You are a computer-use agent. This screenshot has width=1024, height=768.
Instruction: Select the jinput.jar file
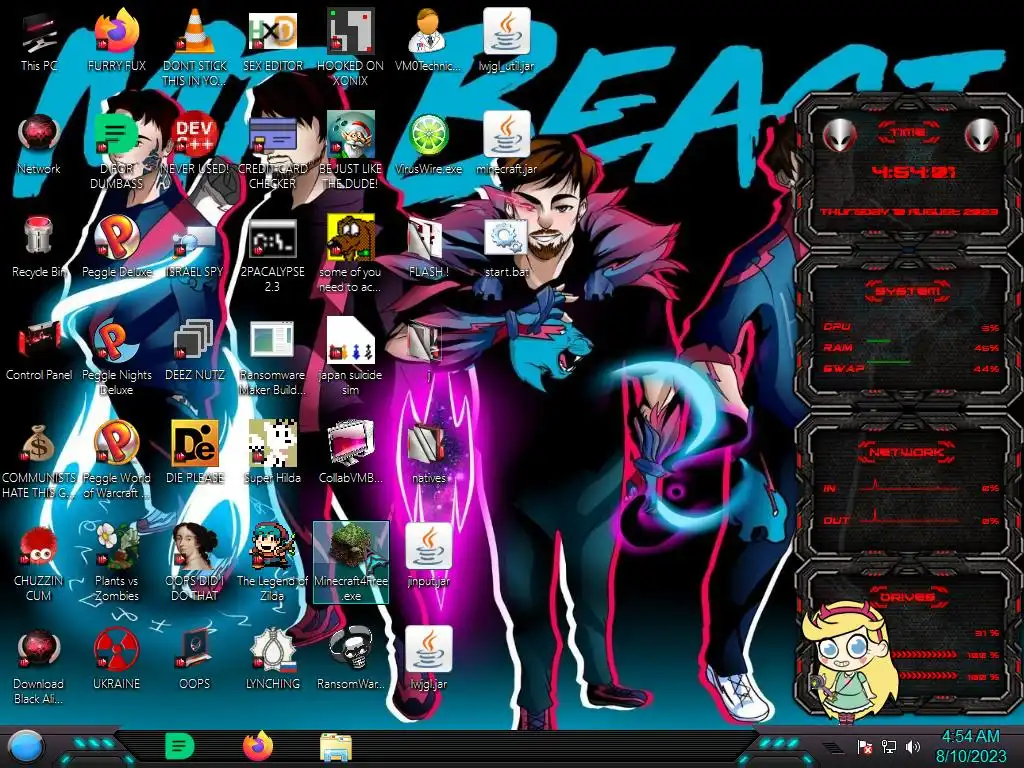coord(428,557)
